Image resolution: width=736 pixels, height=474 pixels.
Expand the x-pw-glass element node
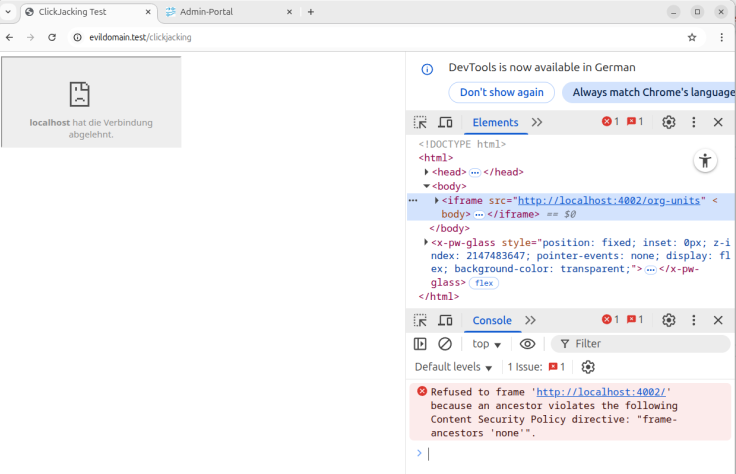(x=426, y=242)
